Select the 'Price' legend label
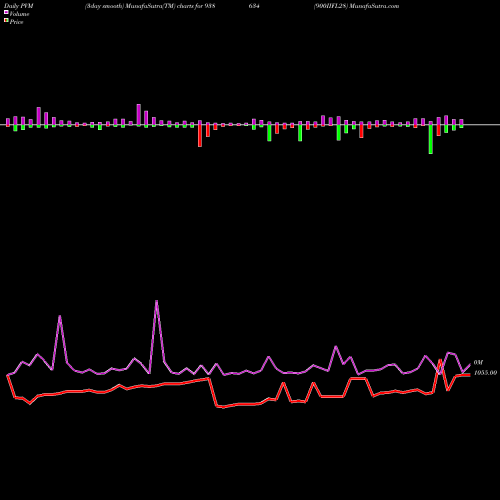 click(x=16, y=22)
